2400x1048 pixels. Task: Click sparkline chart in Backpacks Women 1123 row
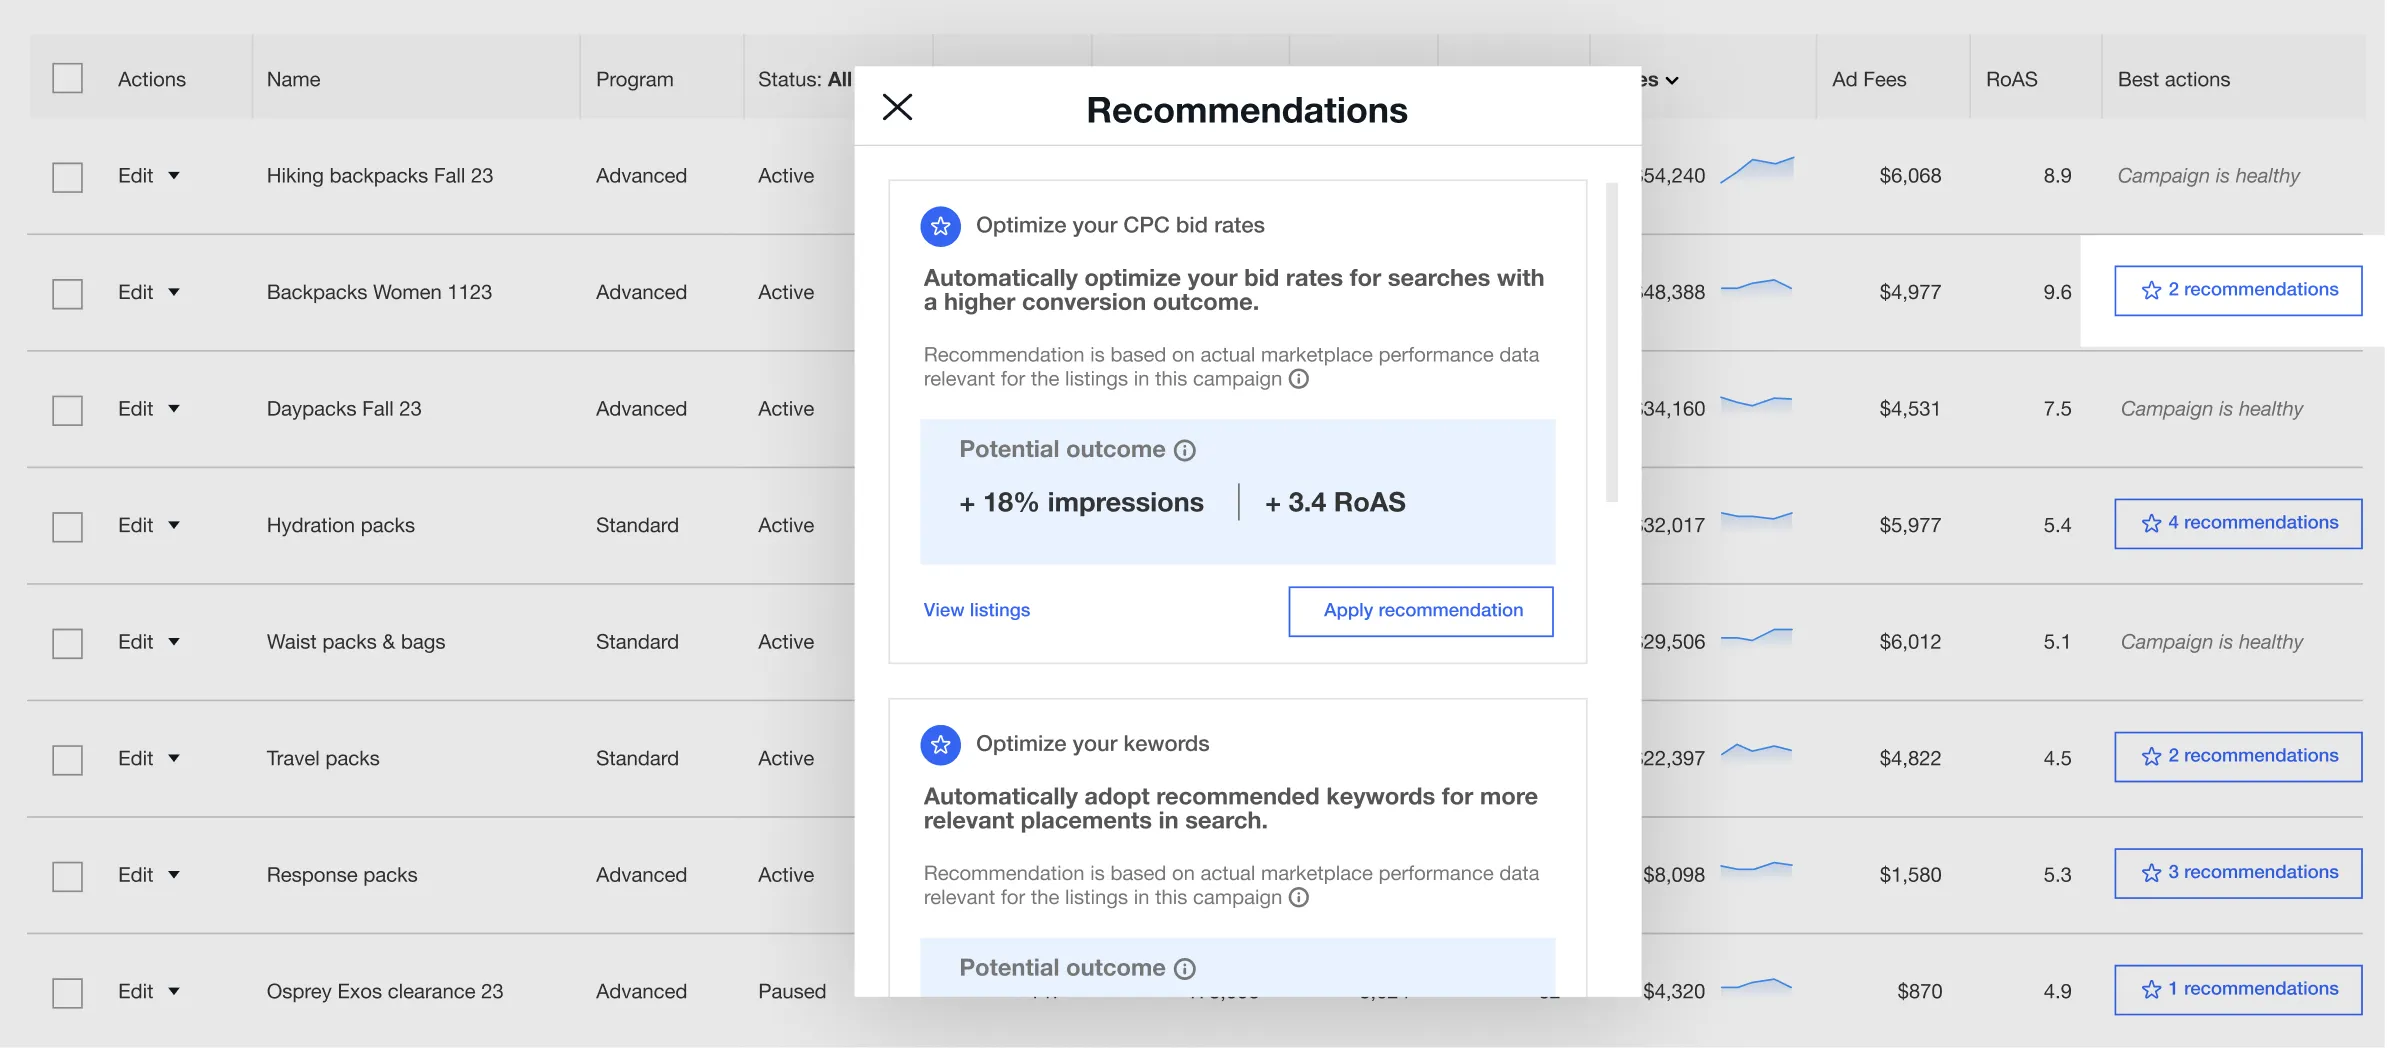pyautogui.click(x=1756, y=287)
